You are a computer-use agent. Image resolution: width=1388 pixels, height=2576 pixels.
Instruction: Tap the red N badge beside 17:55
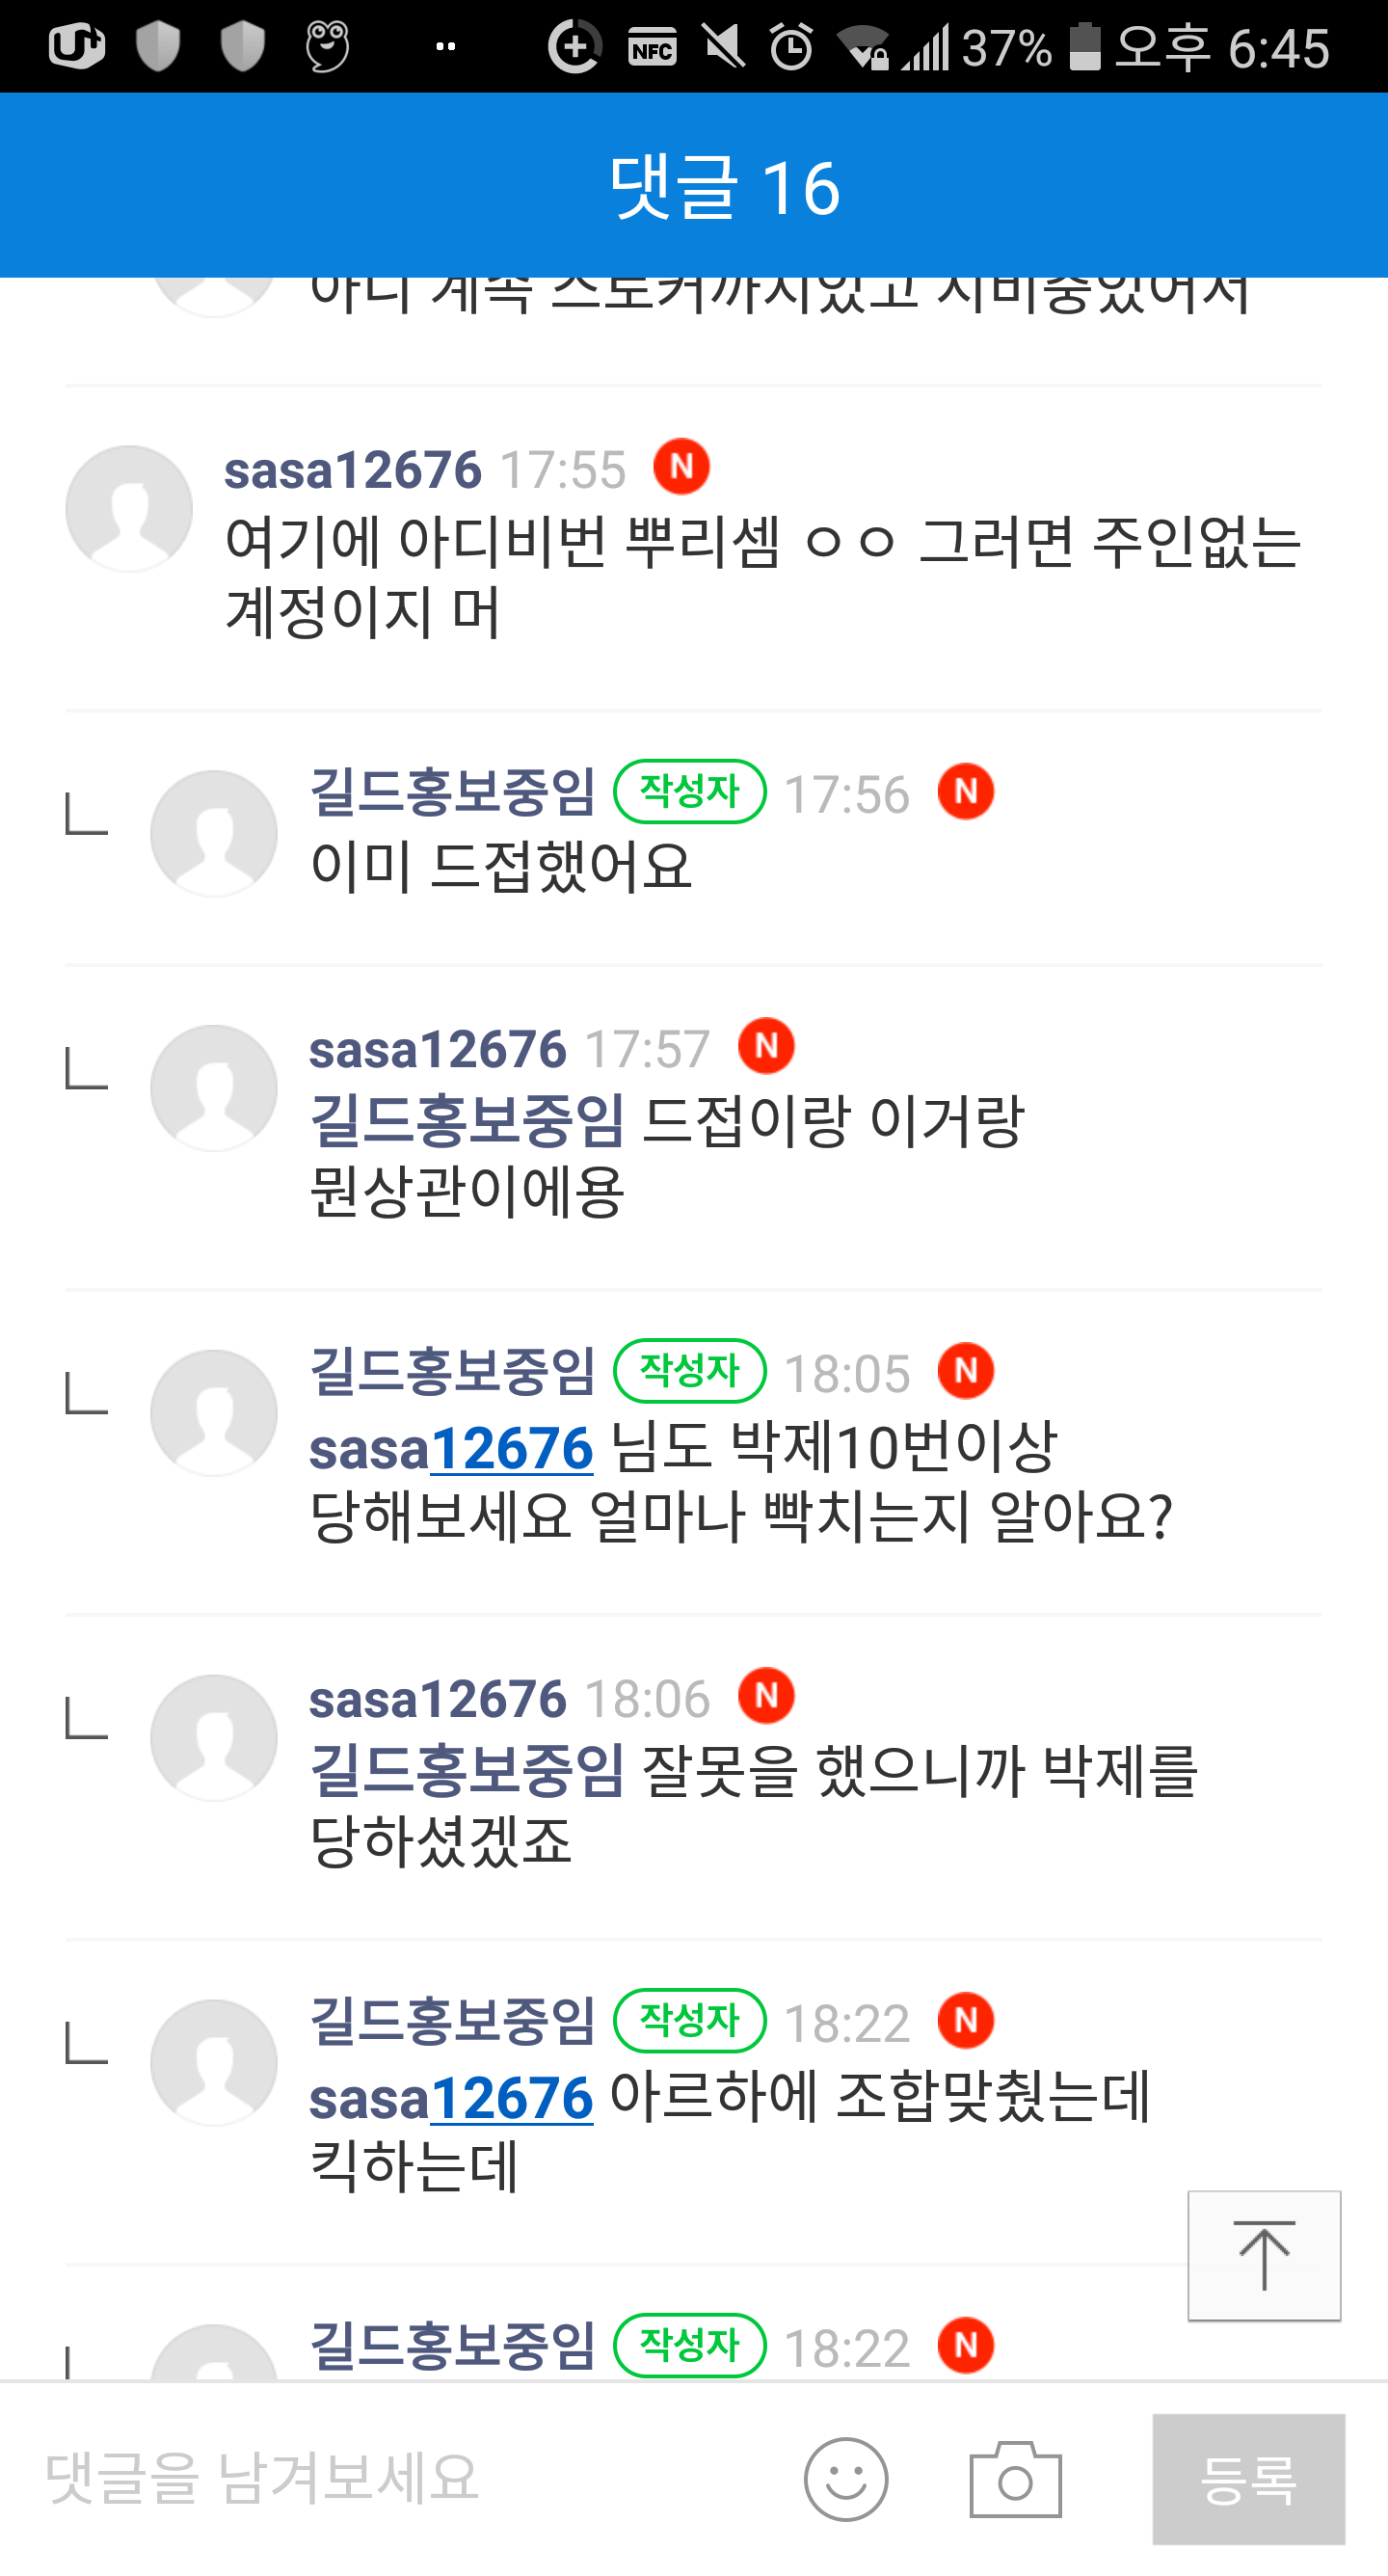(x=682, y=467)
